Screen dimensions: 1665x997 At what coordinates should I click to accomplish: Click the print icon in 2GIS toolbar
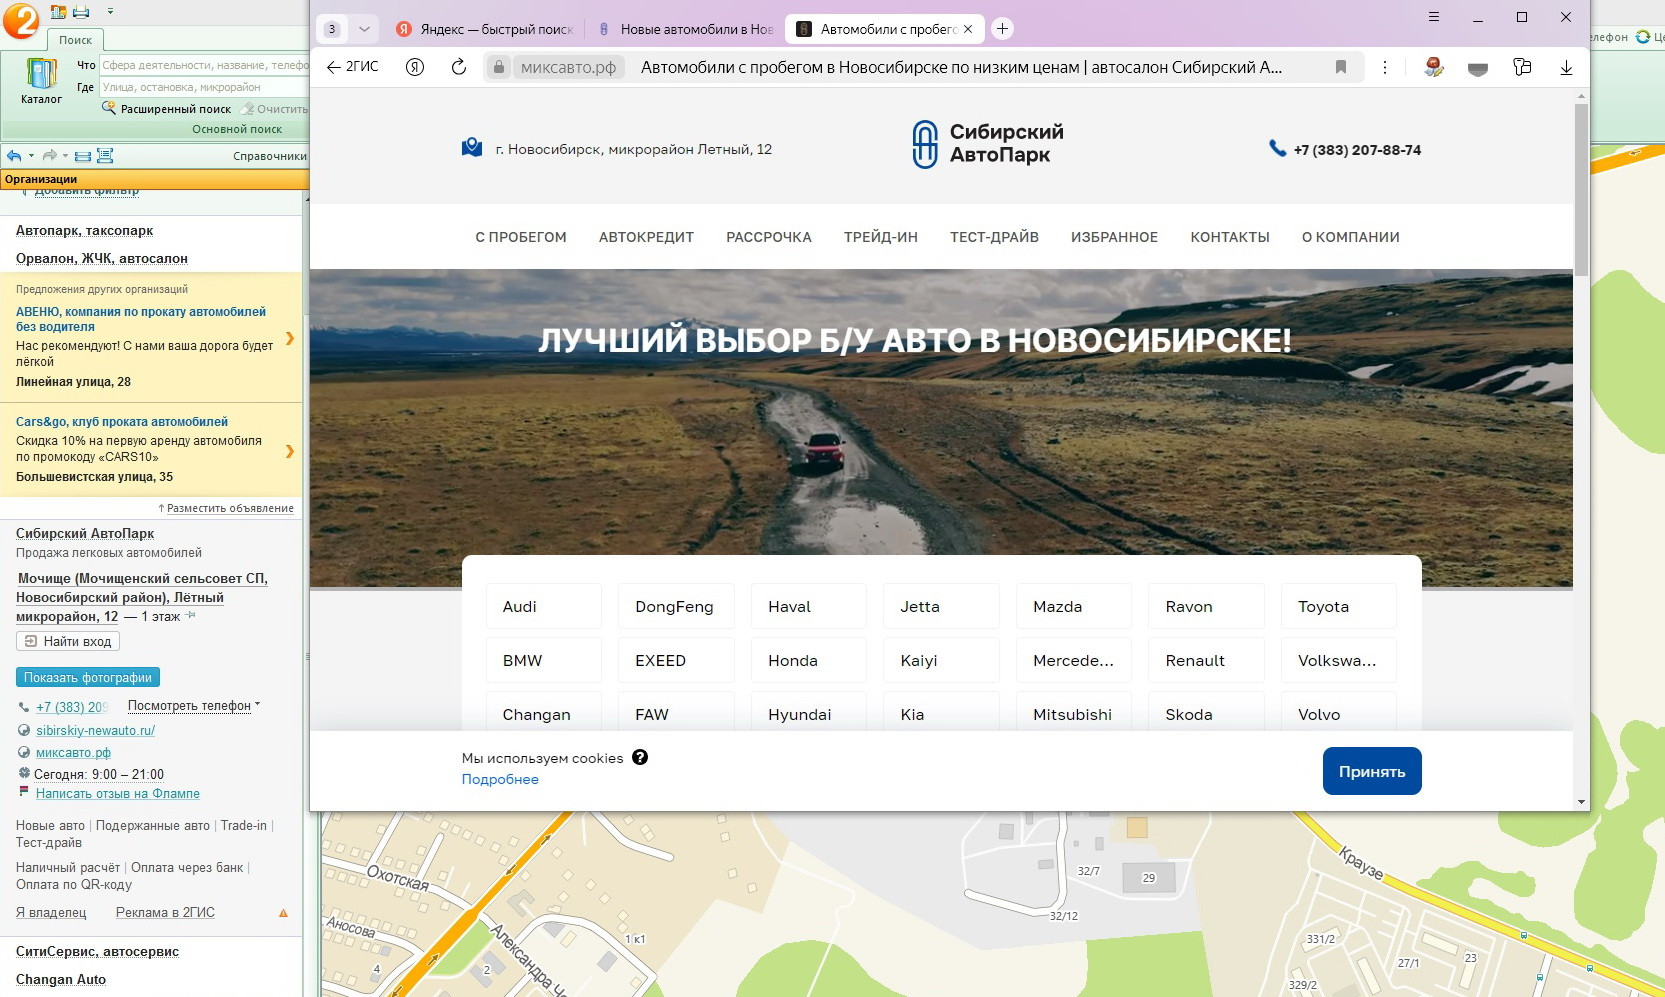pyautogui.click(x=82, y=12)
